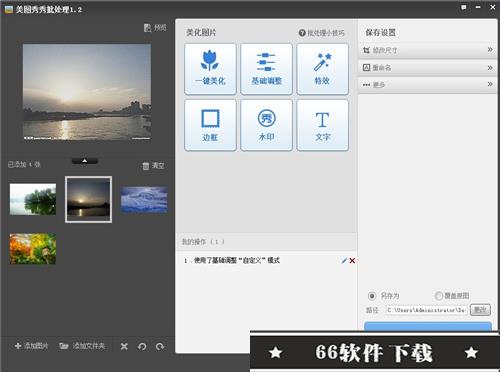Open the 水印 watermark tool
This screenshot has width=500, height=372.
click(266, 125)
